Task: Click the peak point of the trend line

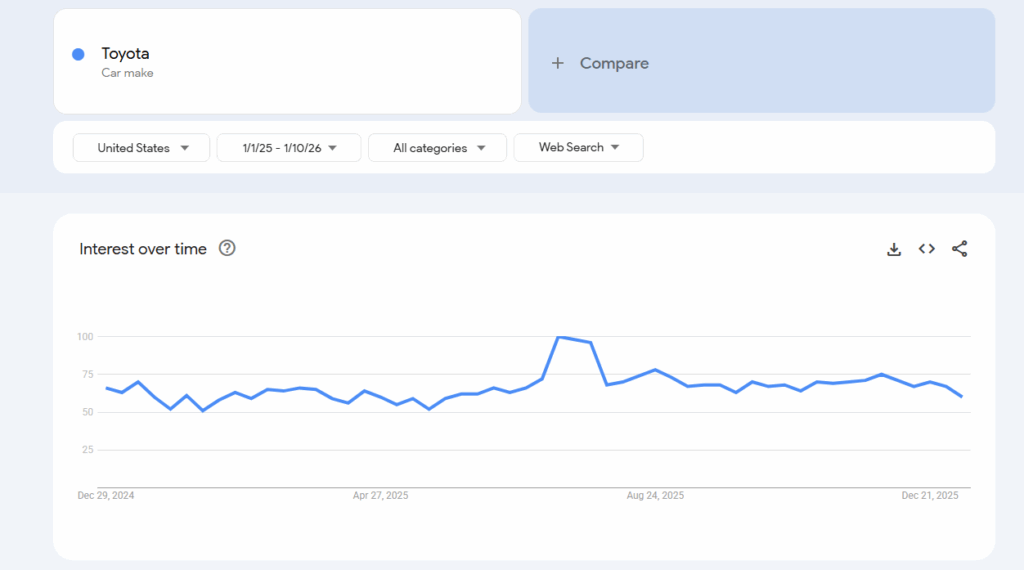Action: coord(558,337)
